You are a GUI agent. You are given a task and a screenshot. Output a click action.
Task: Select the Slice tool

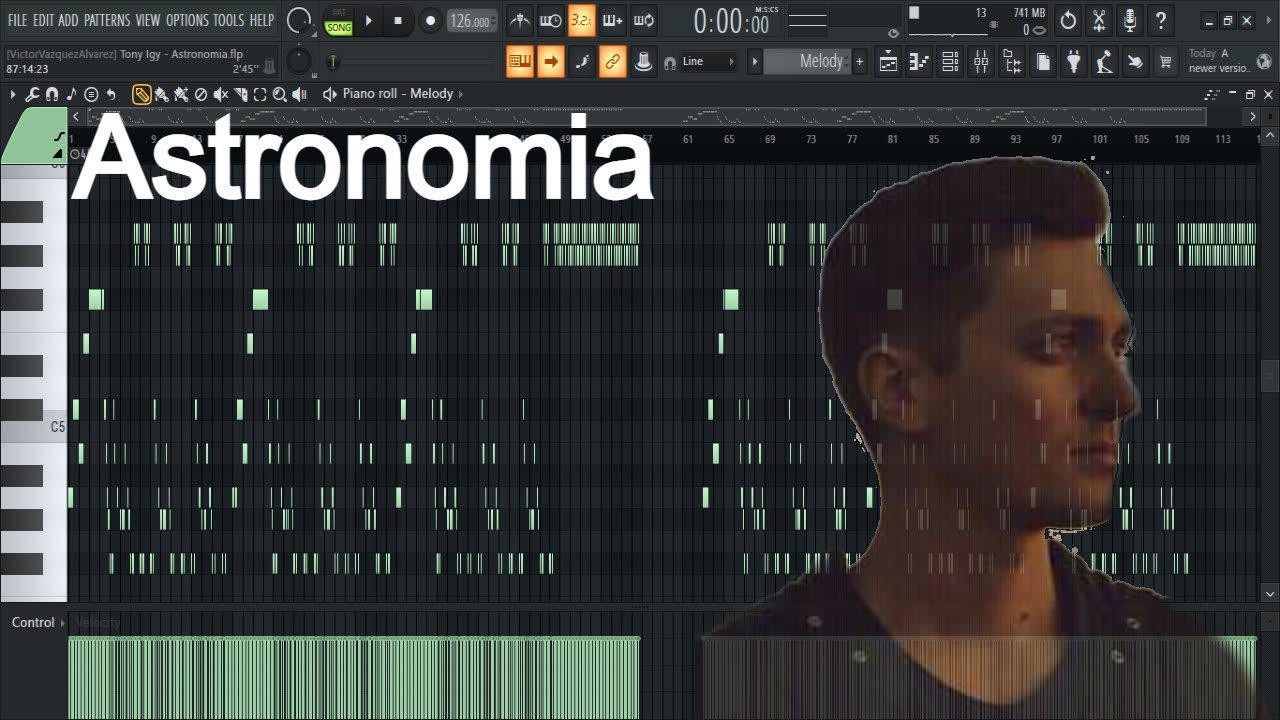pyautogui.click(x=241, y=94)
